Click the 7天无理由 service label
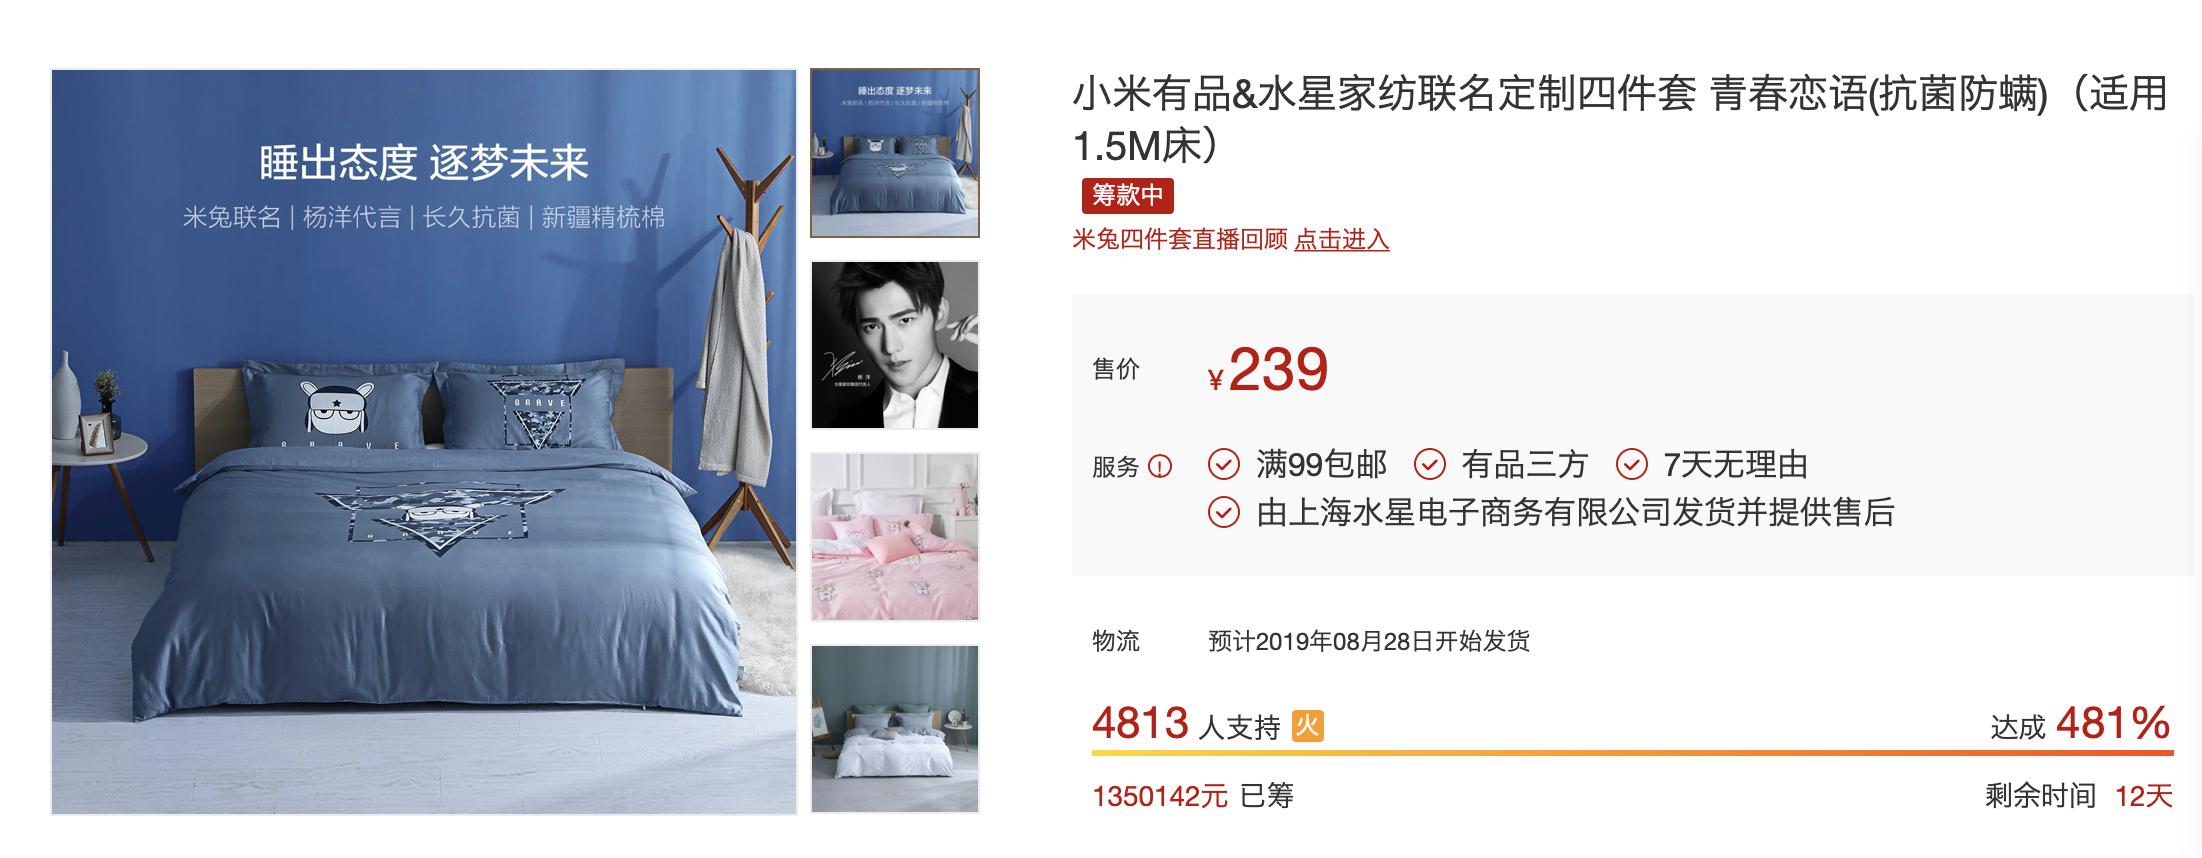The image size is (2202, 858). [1735, 464]
